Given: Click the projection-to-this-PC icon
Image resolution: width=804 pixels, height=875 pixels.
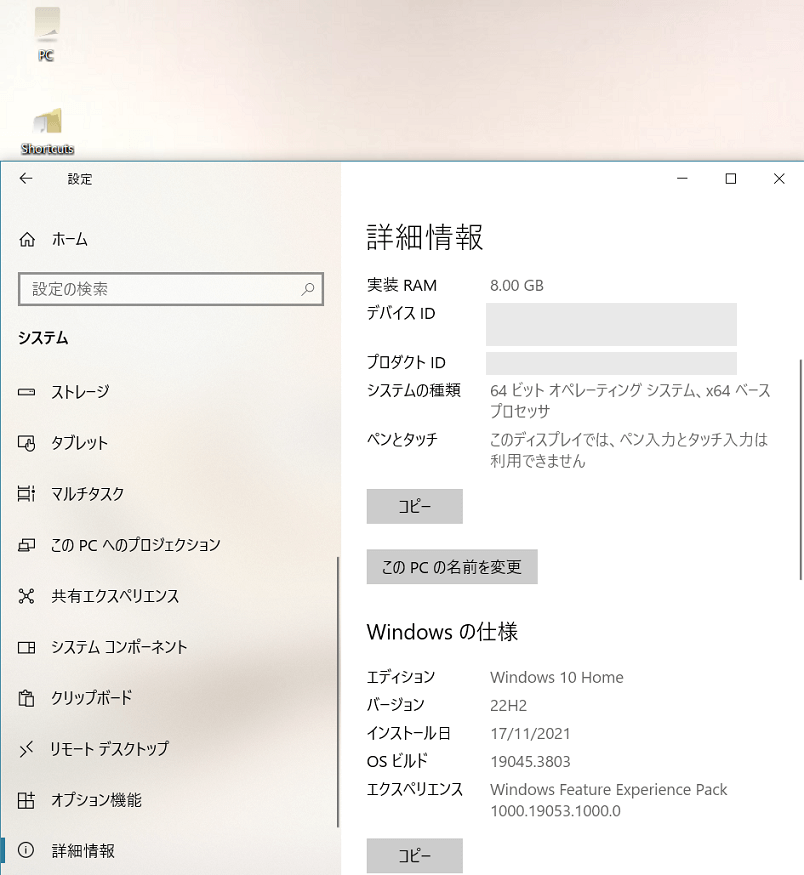Looking at the screenshot, I should coord(26,545).
